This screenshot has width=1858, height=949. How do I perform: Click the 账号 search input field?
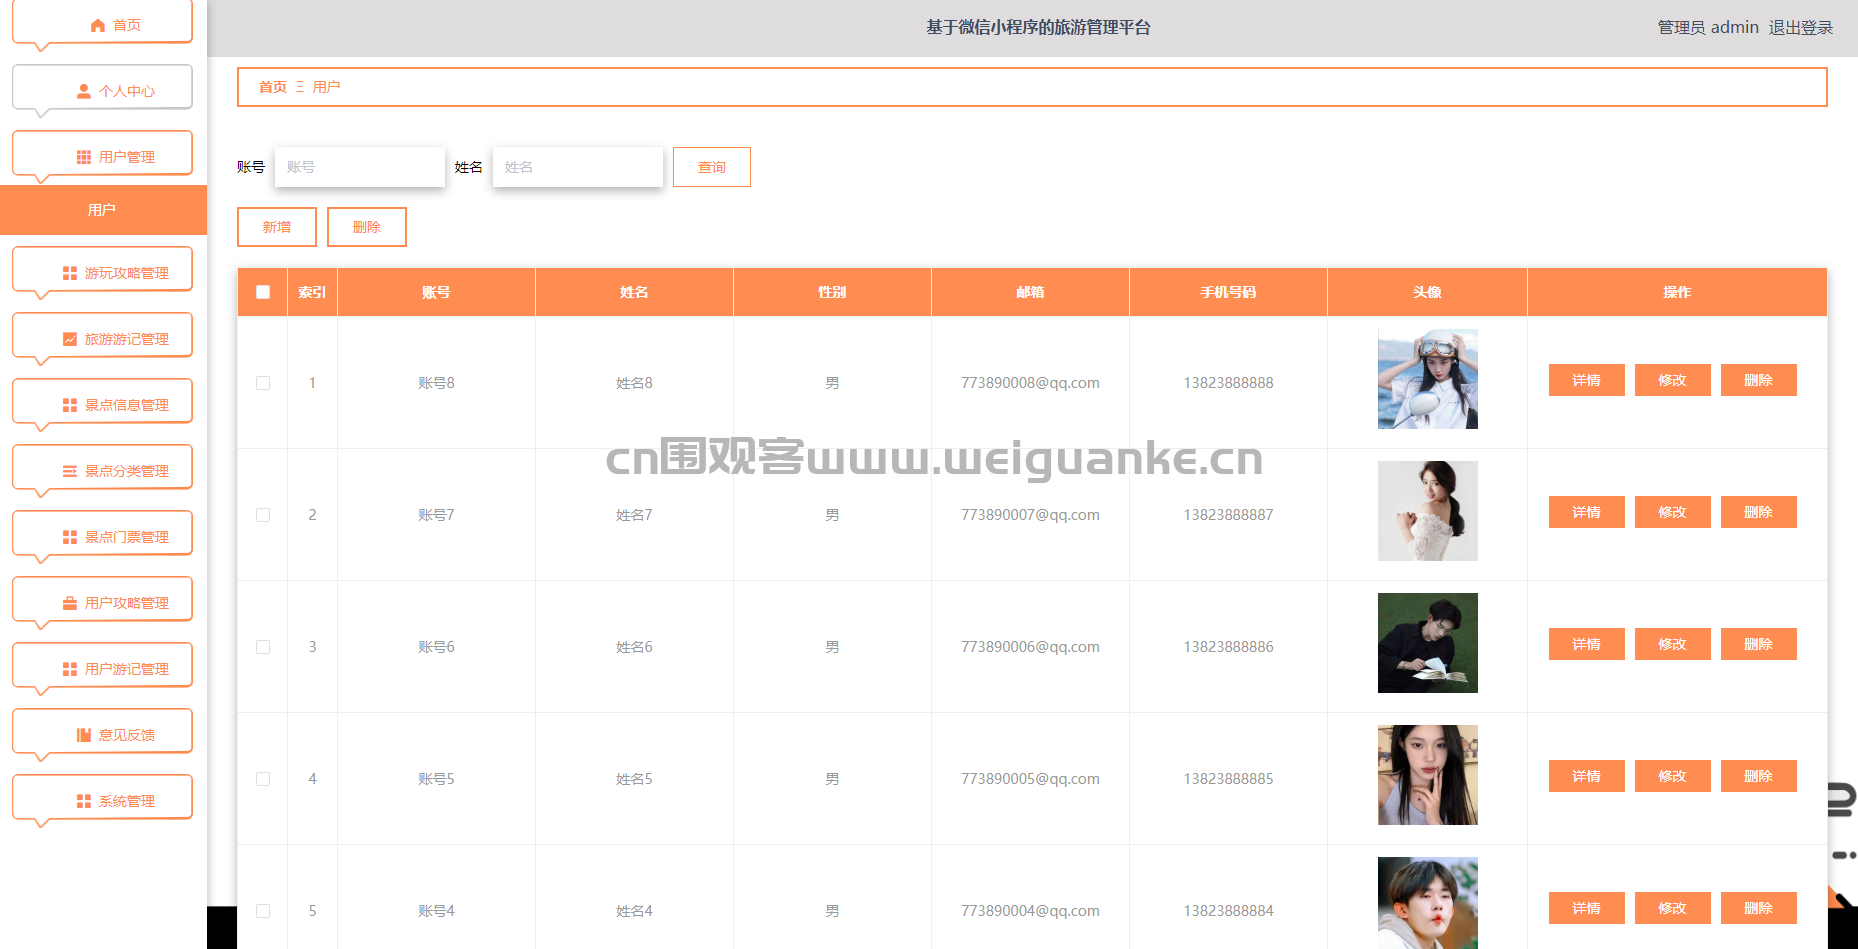pyautogui.click(x=360, y=167)
